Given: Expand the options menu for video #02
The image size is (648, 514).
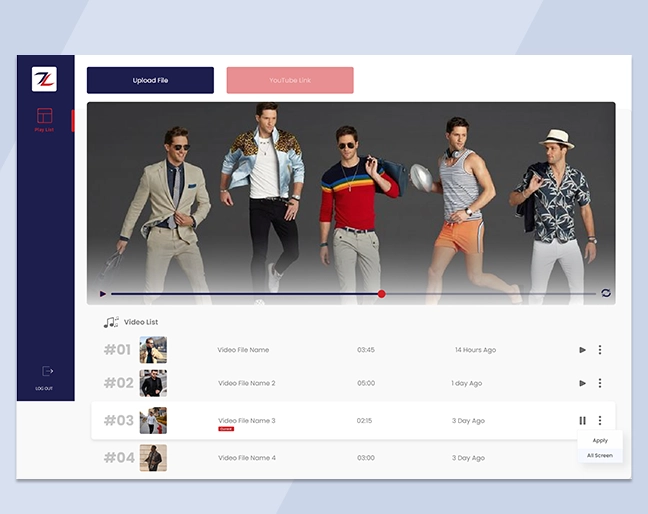Looking at the screenshot, I should (x=600, y=383).
